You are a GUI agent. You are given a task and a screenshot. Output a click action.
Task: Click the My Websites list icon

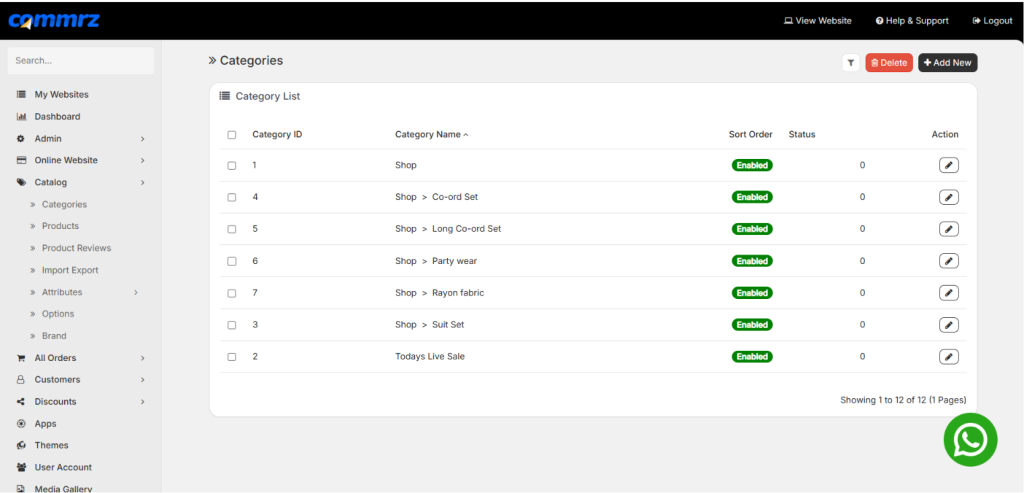(21, 95)
